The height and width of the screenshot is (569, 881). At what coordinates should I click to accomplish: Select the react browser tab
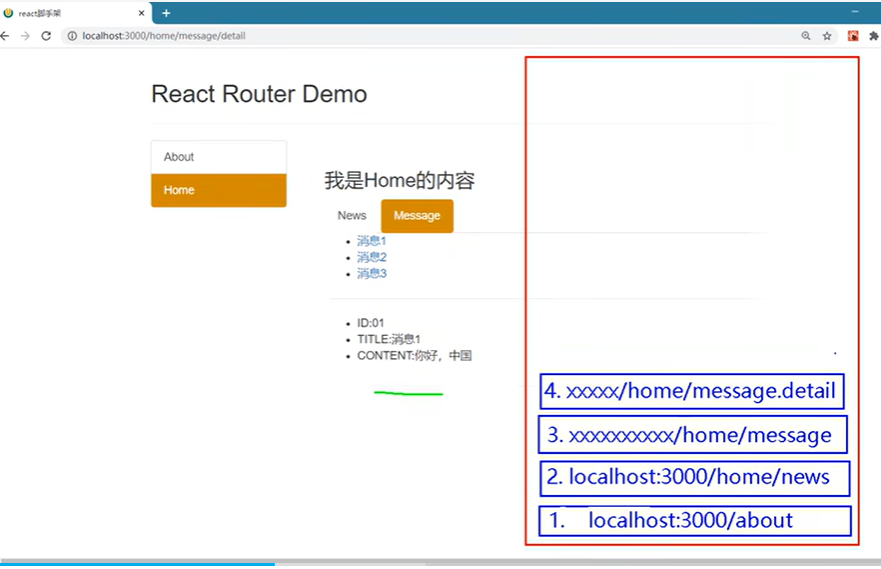(x=75, y=13)
